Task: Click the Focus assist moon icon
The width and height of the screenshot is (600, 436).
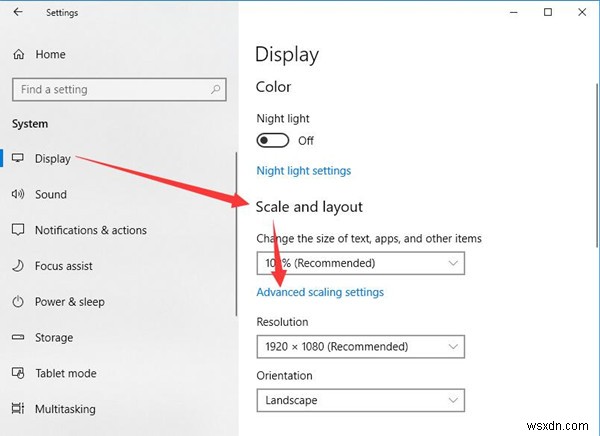Action: pos(18,266)
